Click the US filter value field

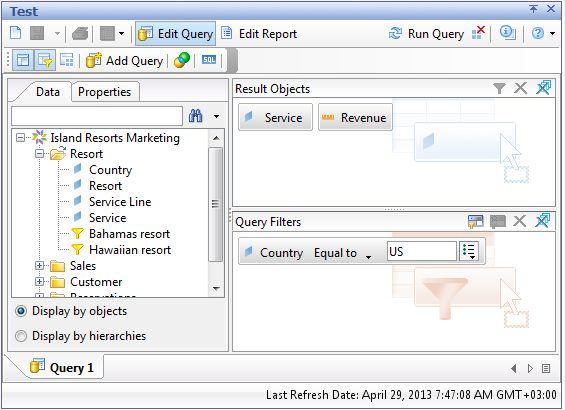[422, 251]
